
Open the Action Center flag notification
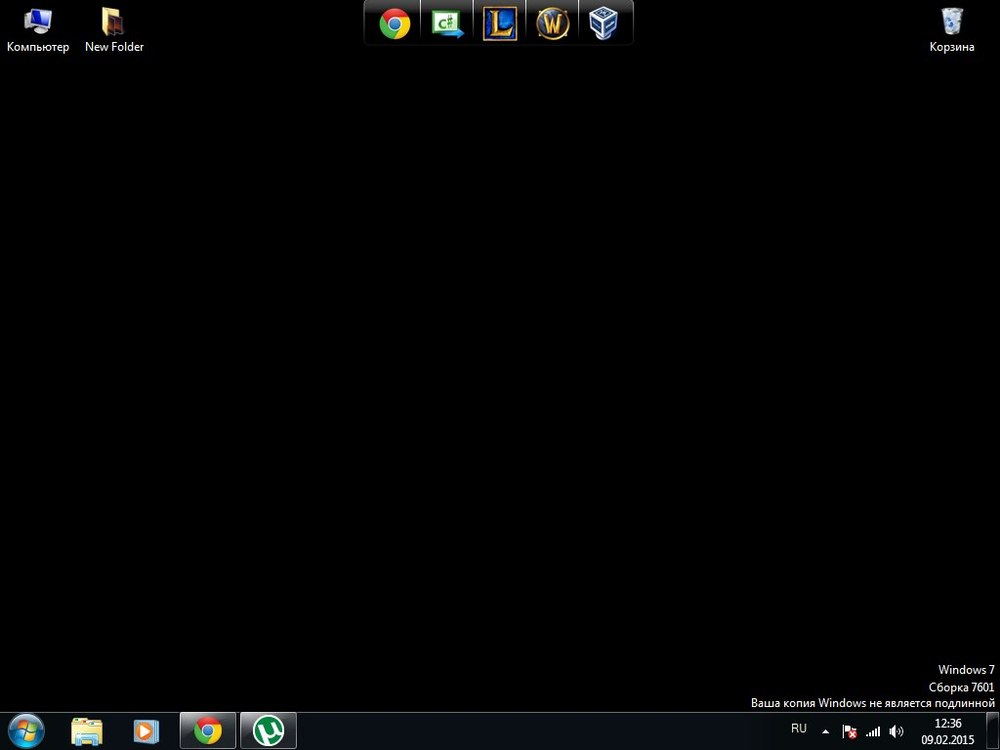tap(850, 731)
